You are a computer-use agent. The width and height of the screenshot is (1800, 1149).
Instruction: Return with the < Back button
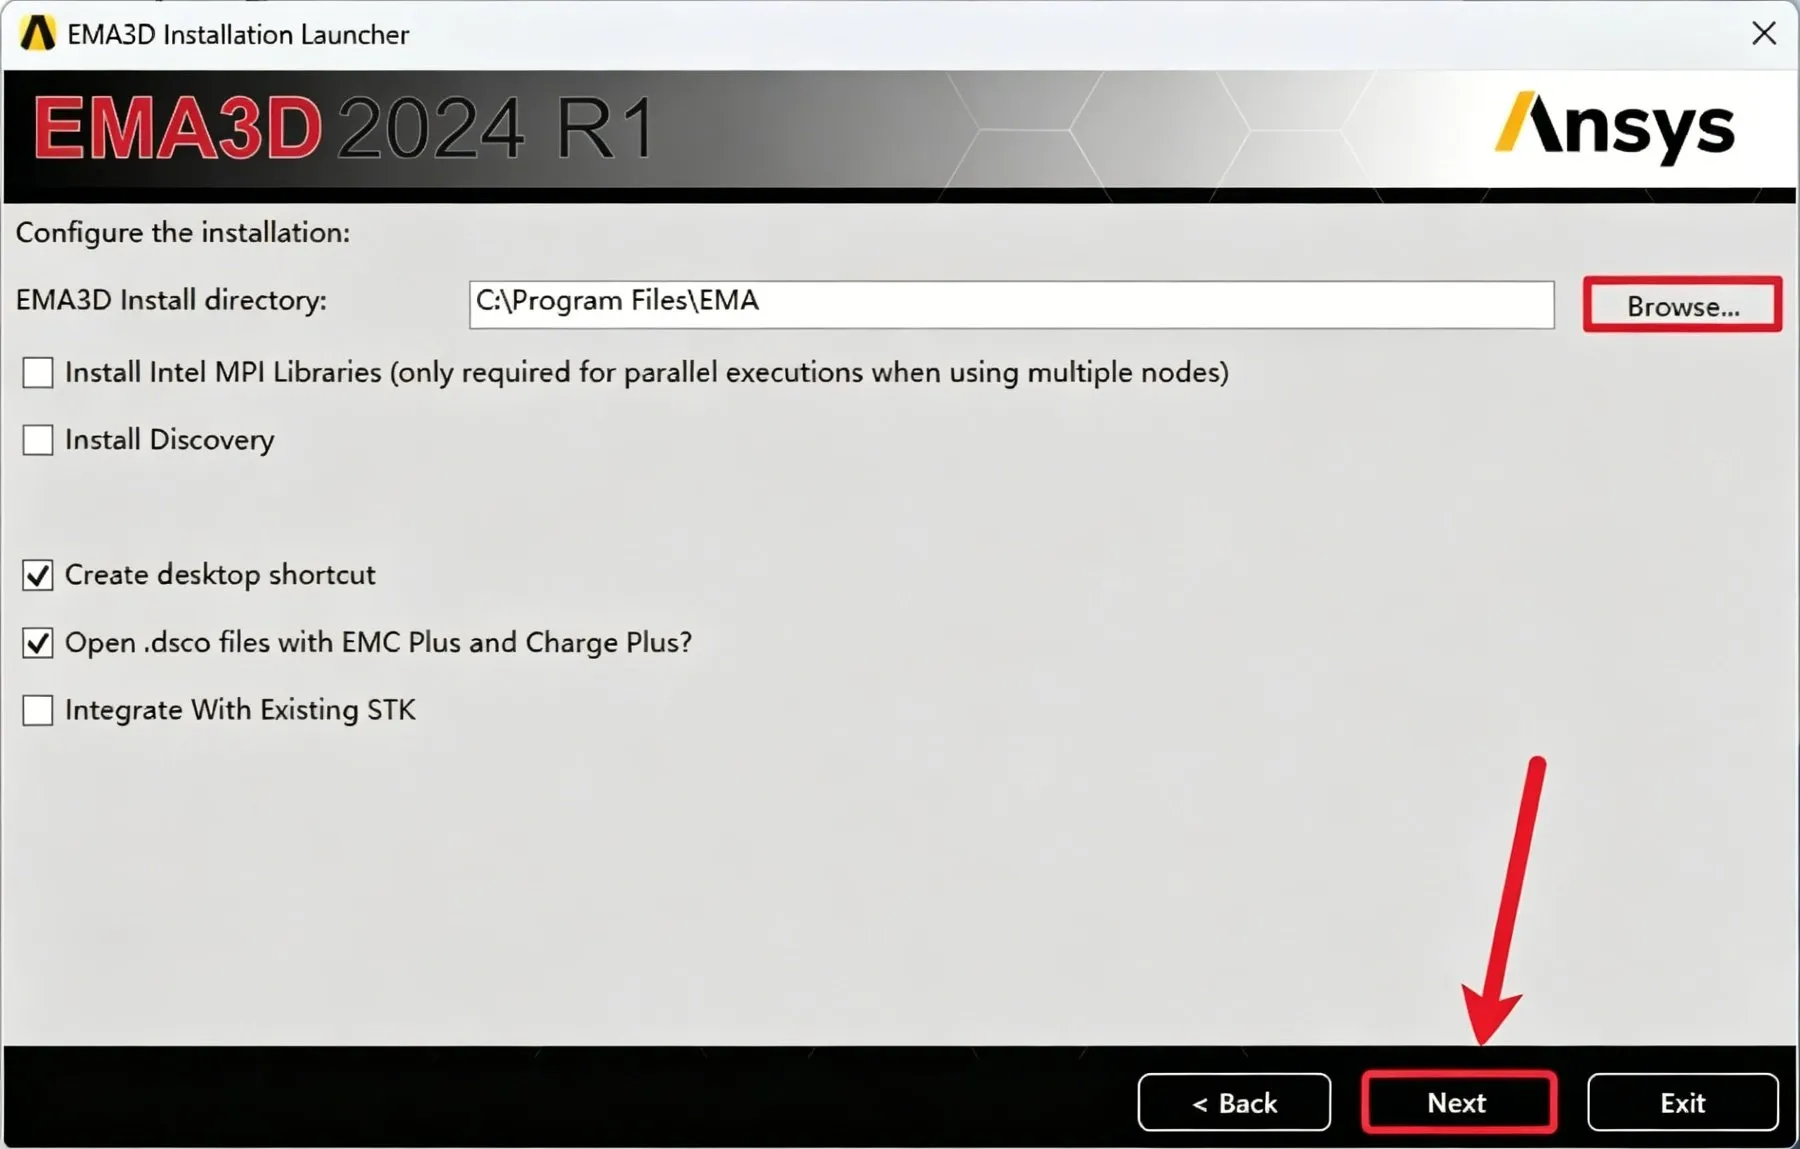point(1234,1102)
